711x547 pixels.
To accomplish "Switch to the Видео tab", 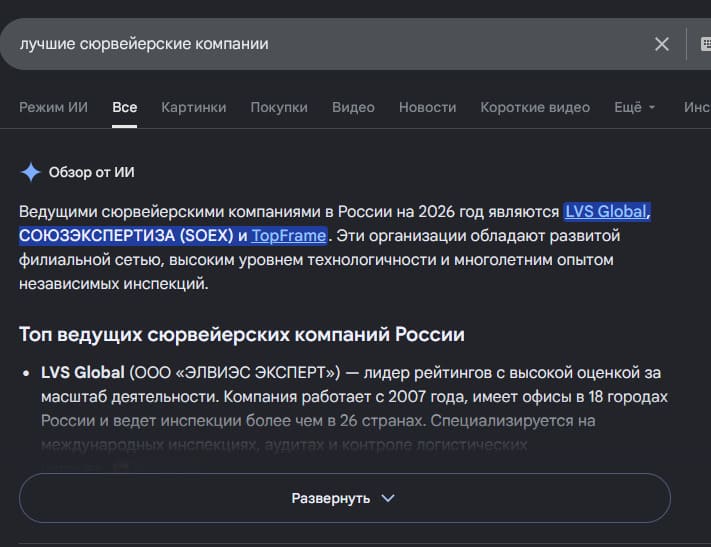I will (x=353, y=107).
